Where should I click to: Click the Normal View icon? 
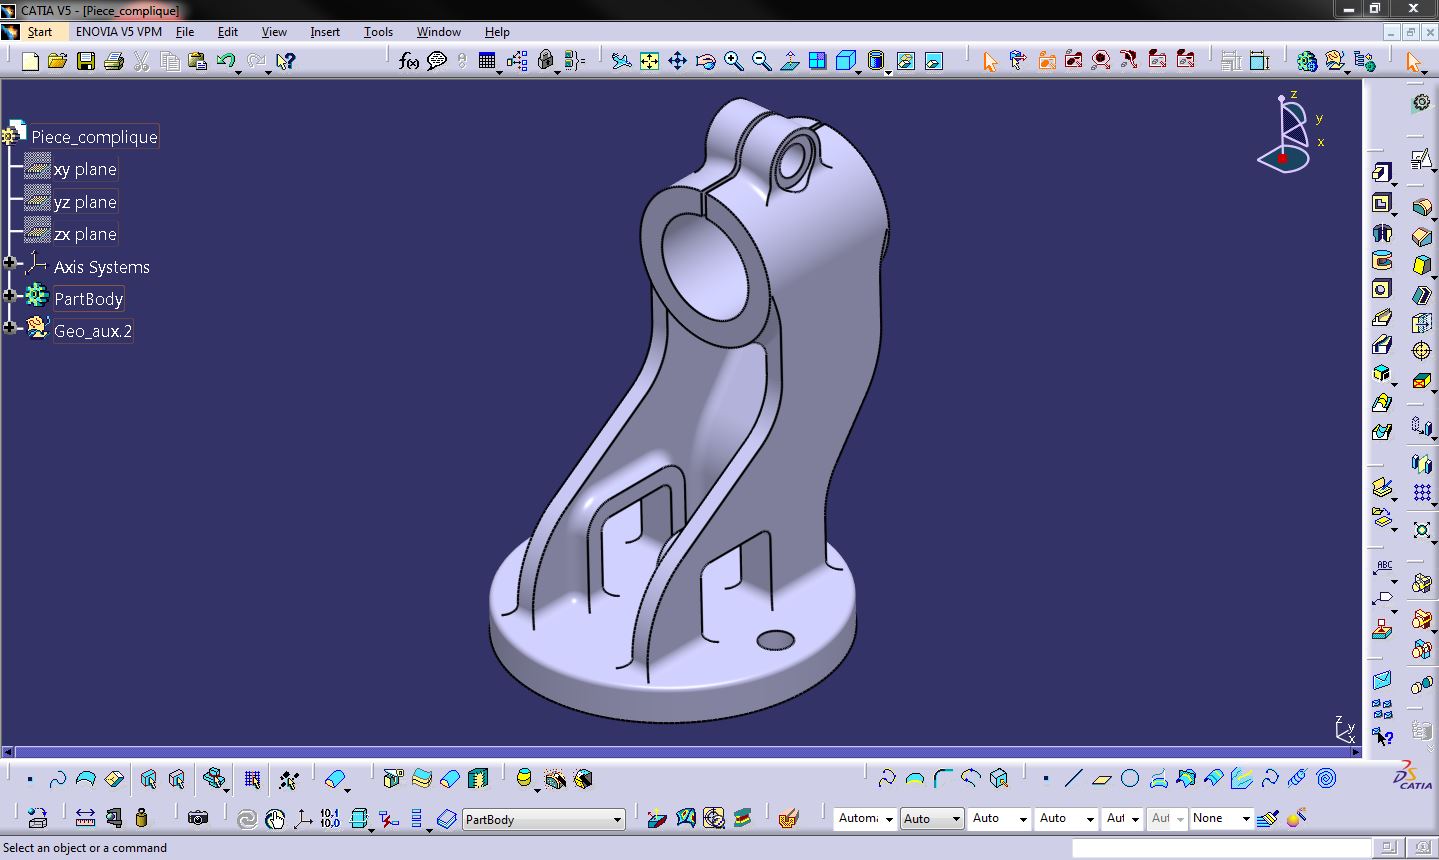pyautogui.click(x=789, y=61)
